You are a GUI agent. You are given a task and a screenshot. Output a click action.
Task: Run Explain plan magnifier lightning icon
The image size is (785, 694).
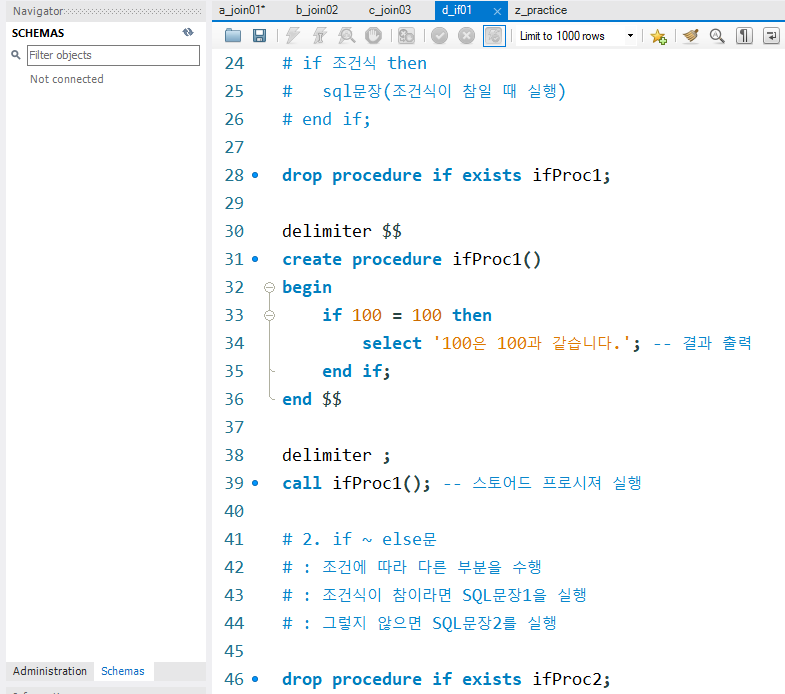(346, 36)
